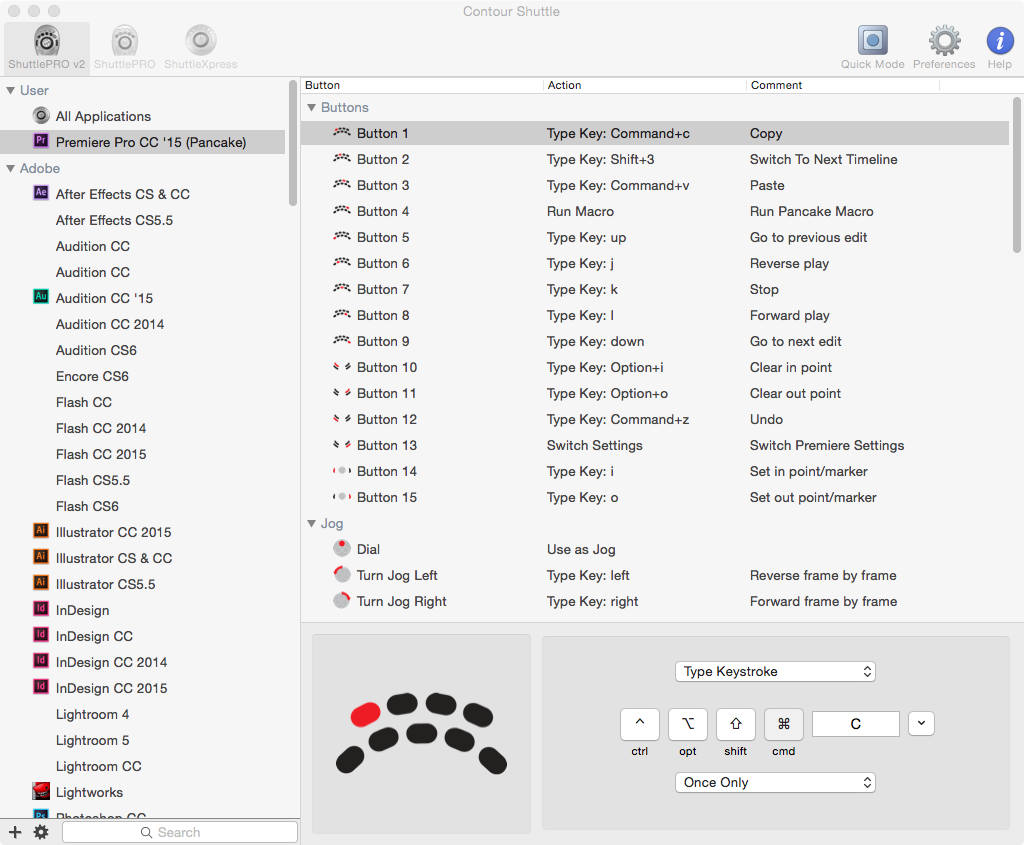Toggle the shift modifier key
Viewport: 1024px width, 845px height.
tap(736, 724)
